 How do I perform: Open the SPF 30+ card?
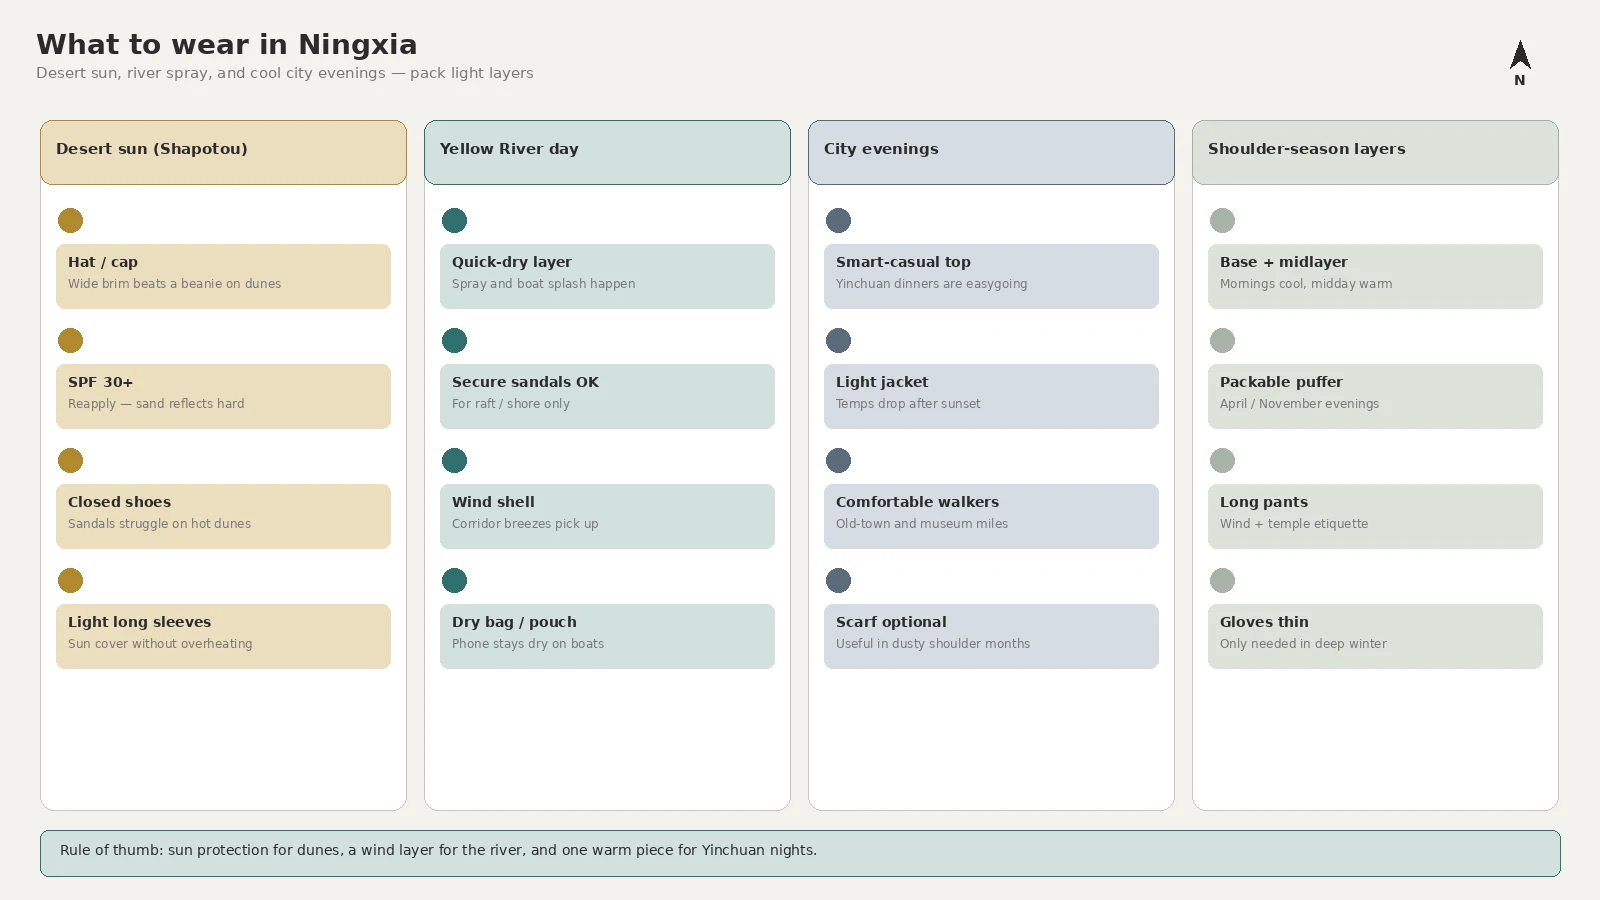pyautogui.click(x=223, y=396)
